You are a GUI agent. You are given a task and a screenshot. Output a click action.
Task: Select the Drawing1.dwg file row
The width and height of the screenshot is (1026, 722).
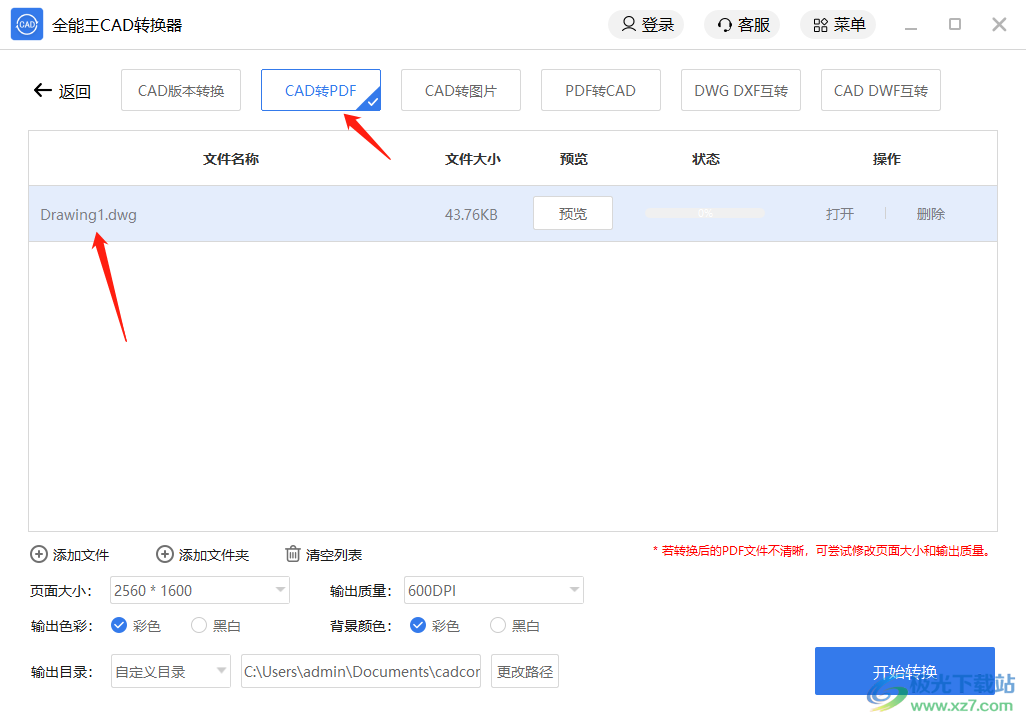tap(513, 214)
